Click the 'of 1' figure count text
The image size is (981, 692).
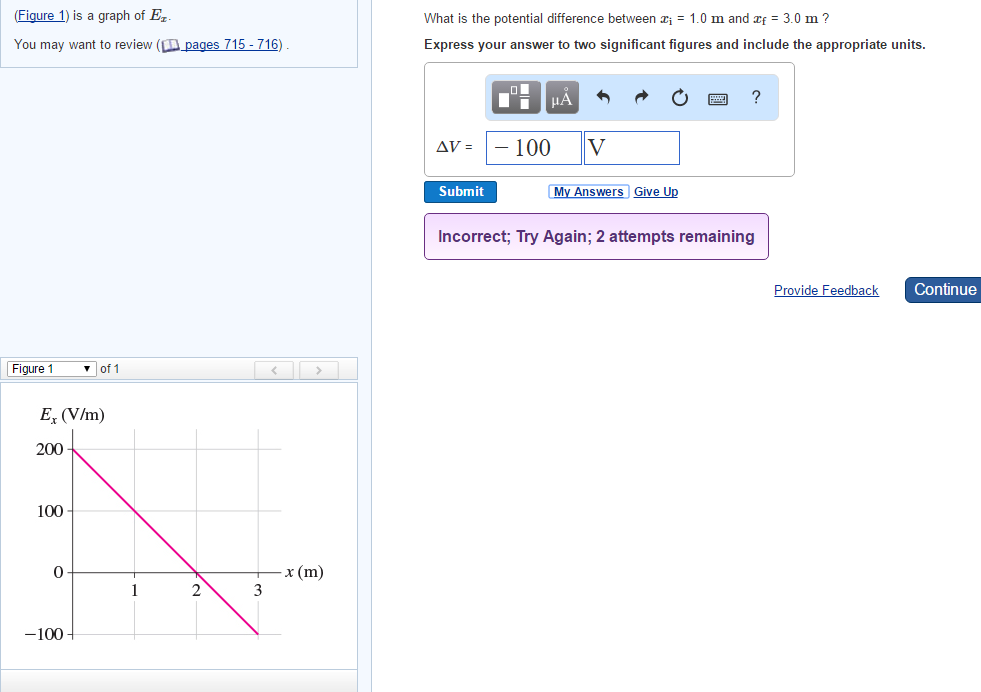coord(109,369)
